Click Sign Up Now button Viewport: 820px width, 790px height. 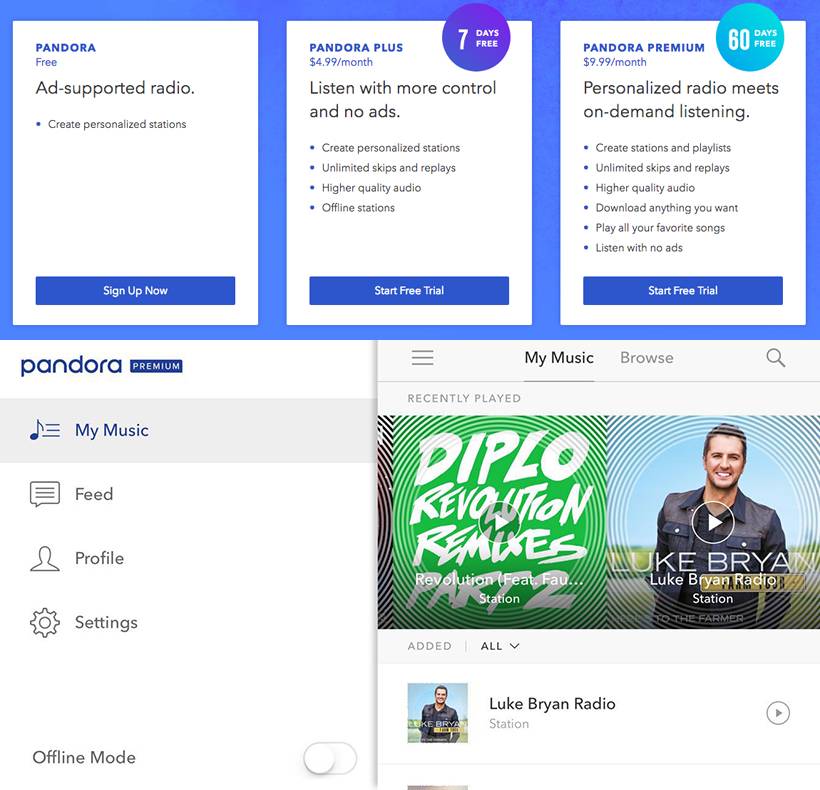tap(135, 291)
